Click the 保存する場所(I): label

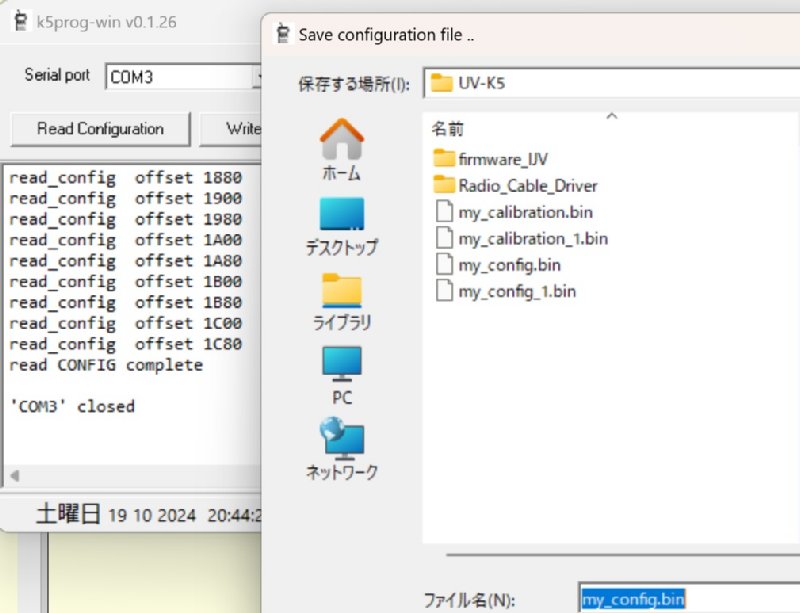[354, 84]
